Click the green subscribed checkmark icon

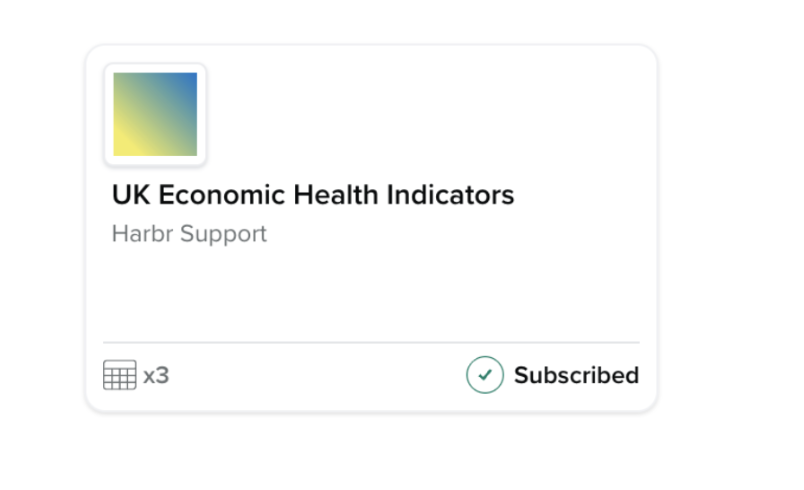(484, 375)
